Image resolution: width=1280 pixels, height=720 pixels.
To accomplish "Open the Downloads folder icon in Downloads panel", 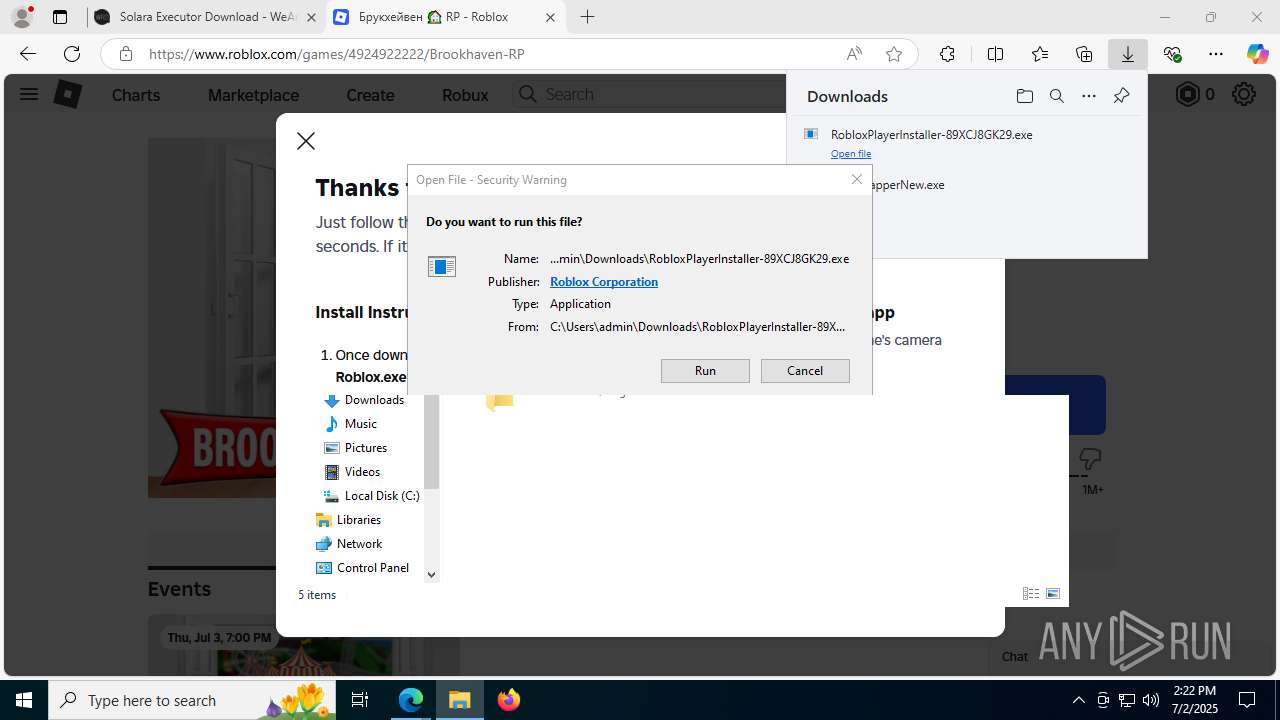I will (1025, 96).
